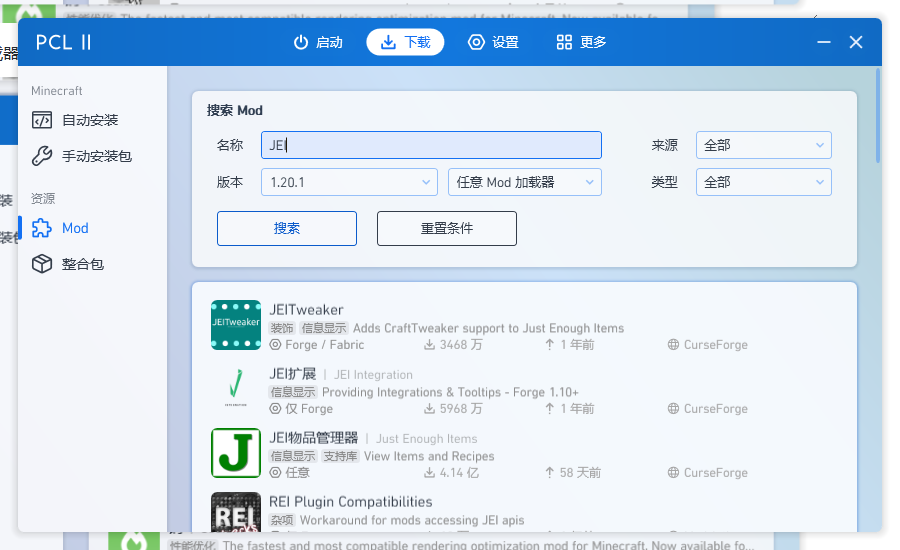Select 手动安装包 wrench entry

tap(96, 156)
